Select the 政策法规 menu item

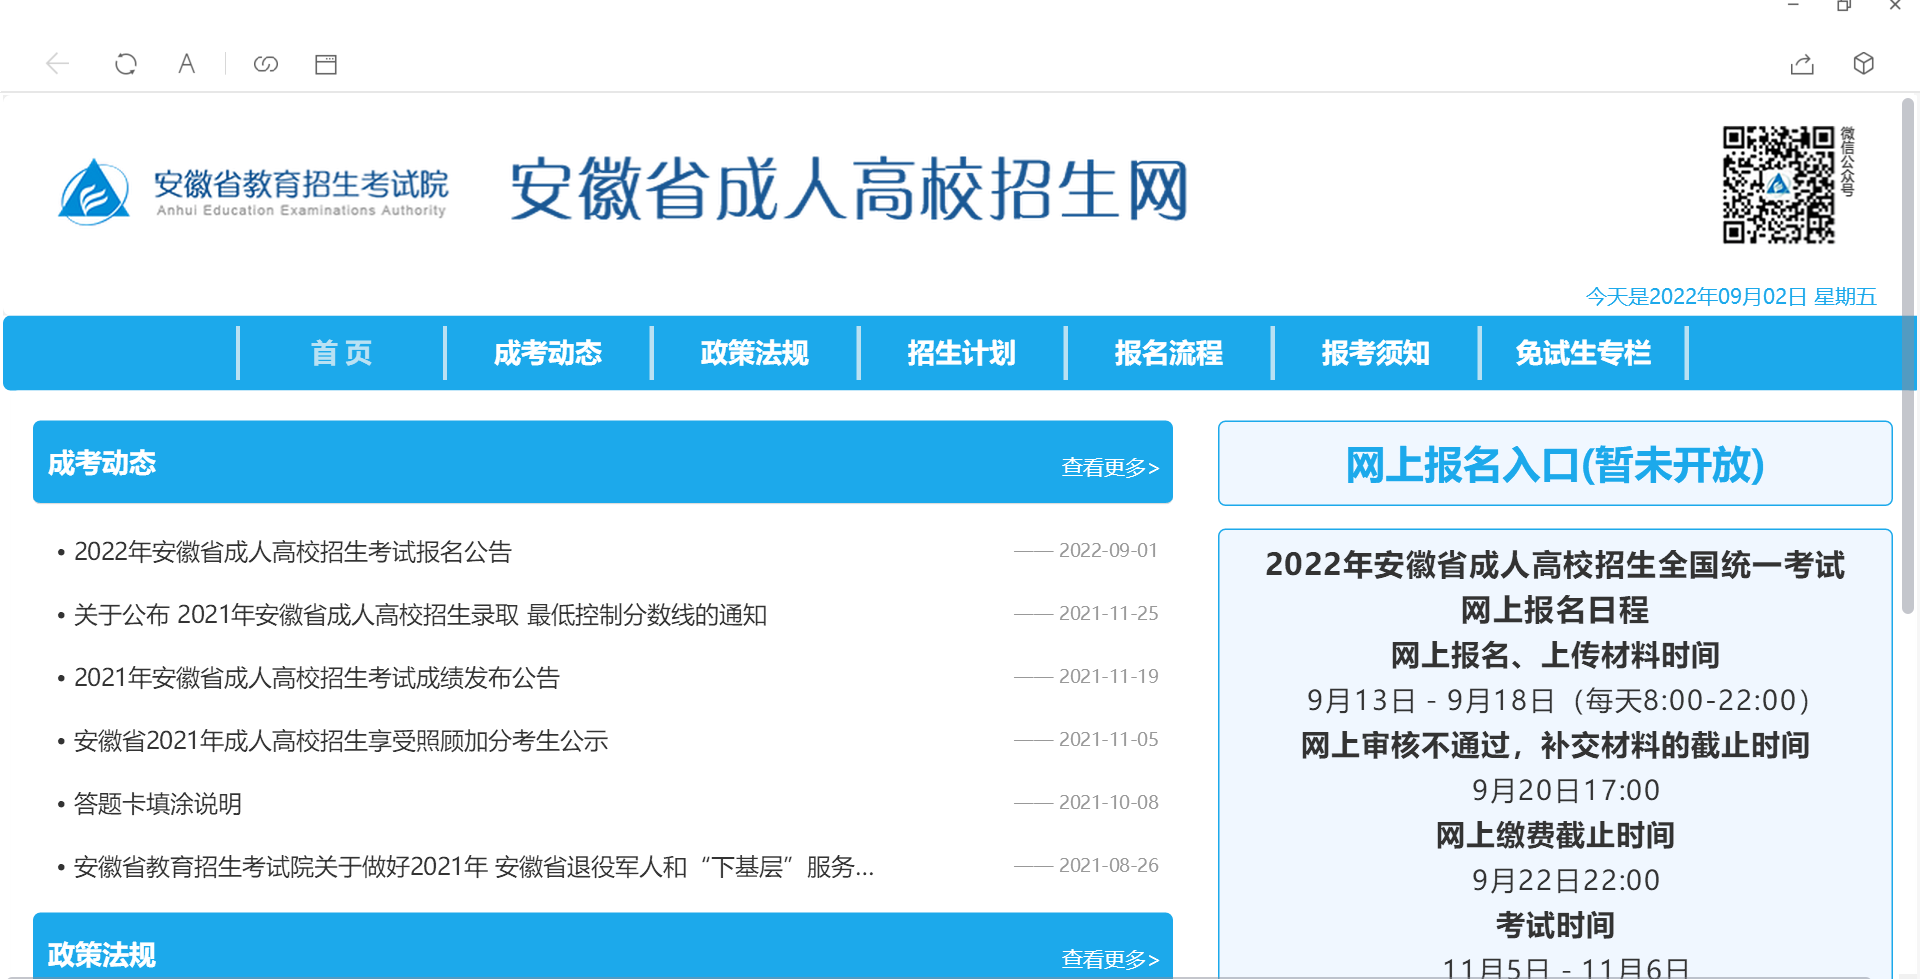pos(754,353)
